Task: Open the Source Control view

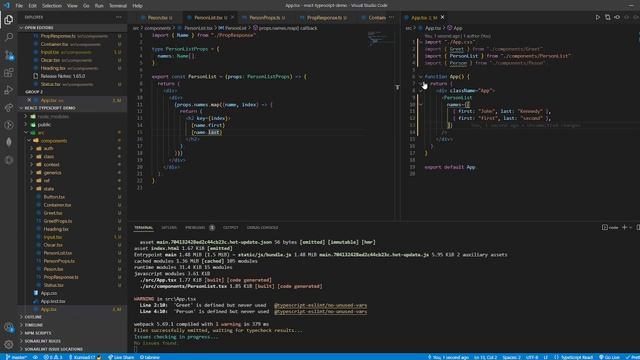Action: click(x=9, y=55)
